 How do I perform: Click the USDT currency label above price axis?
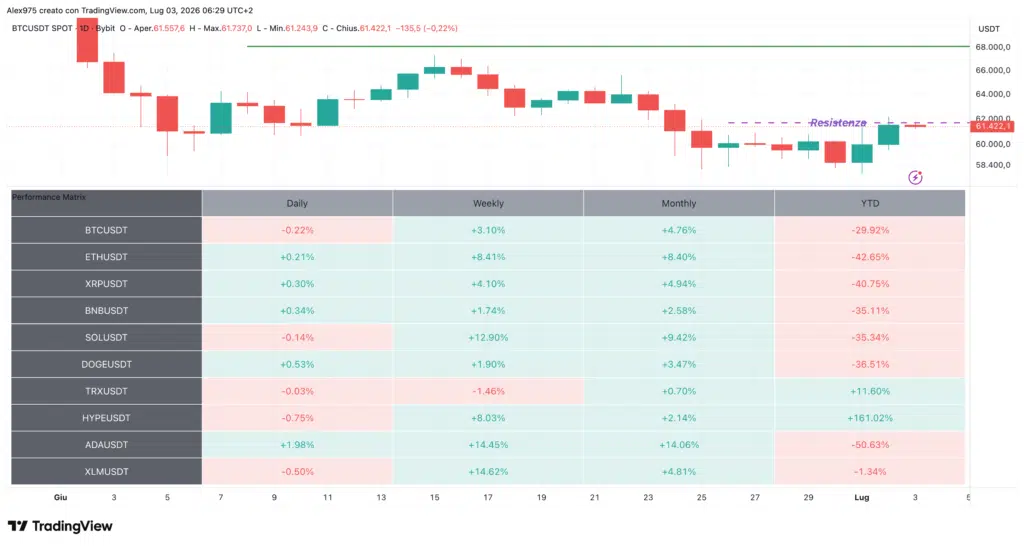(989, 29)
